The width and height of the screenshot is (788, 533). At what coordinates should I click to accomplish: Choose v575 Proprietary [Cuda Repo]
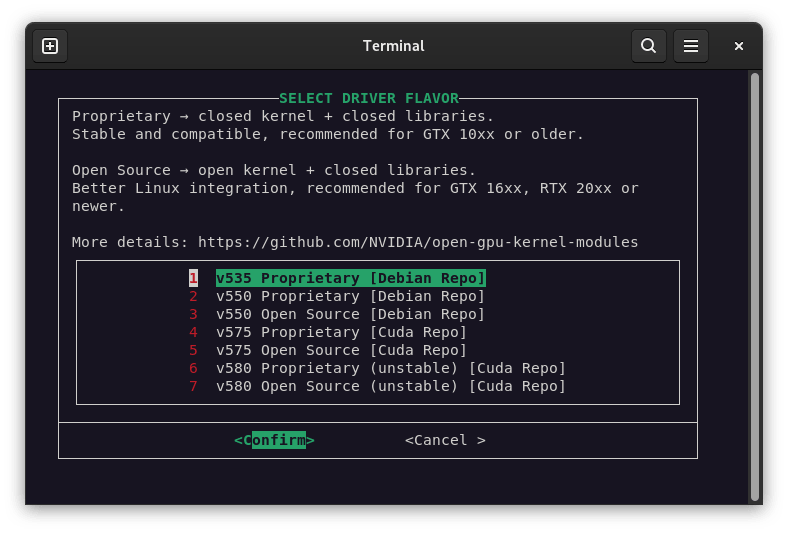(x=341, y=332)
